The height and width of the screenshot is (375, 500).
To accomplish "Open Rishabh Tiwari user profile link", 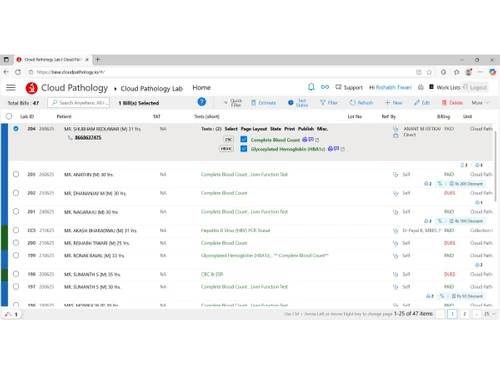I will pyautogui.click(x=394, y=87).
